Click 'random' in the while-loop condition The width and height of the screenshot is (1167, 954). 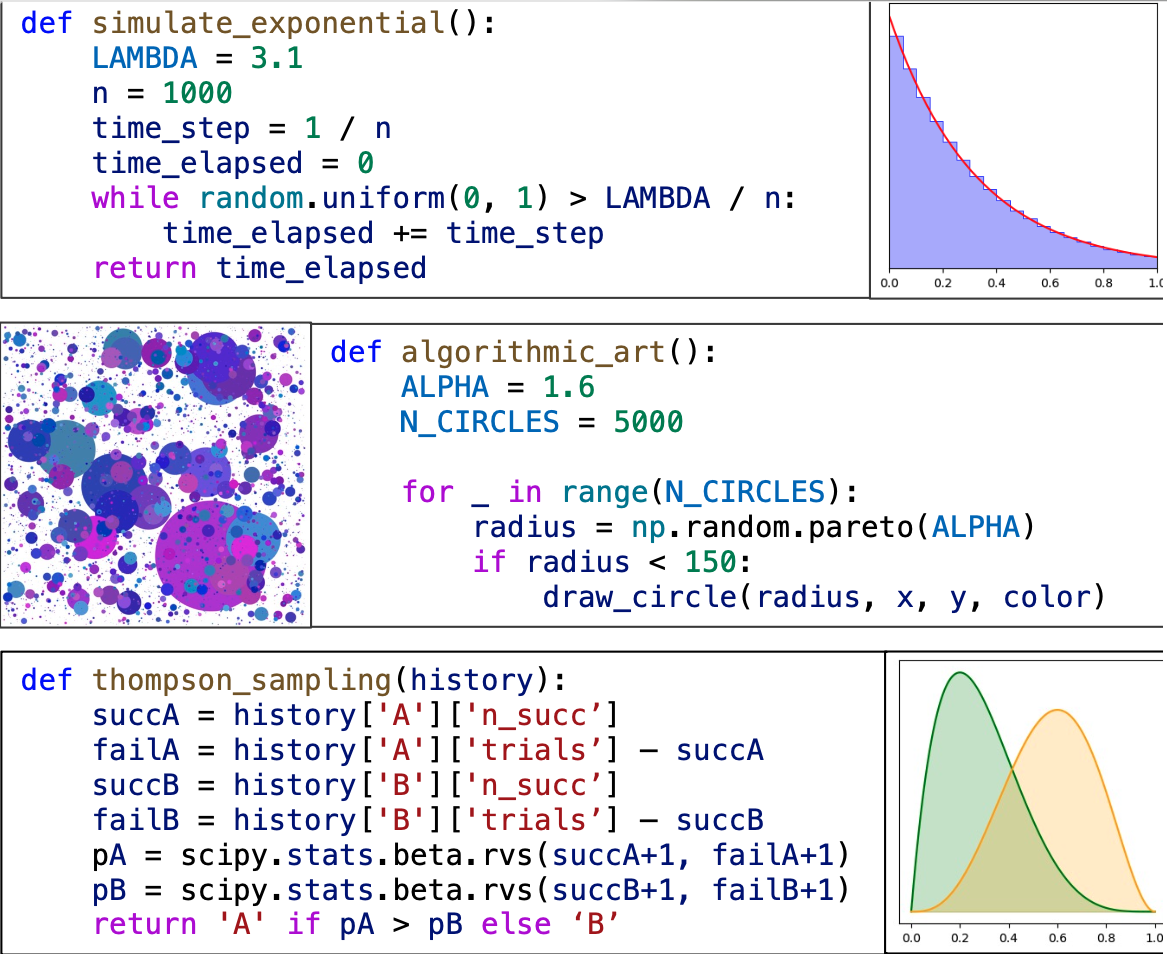coord(252,198)
